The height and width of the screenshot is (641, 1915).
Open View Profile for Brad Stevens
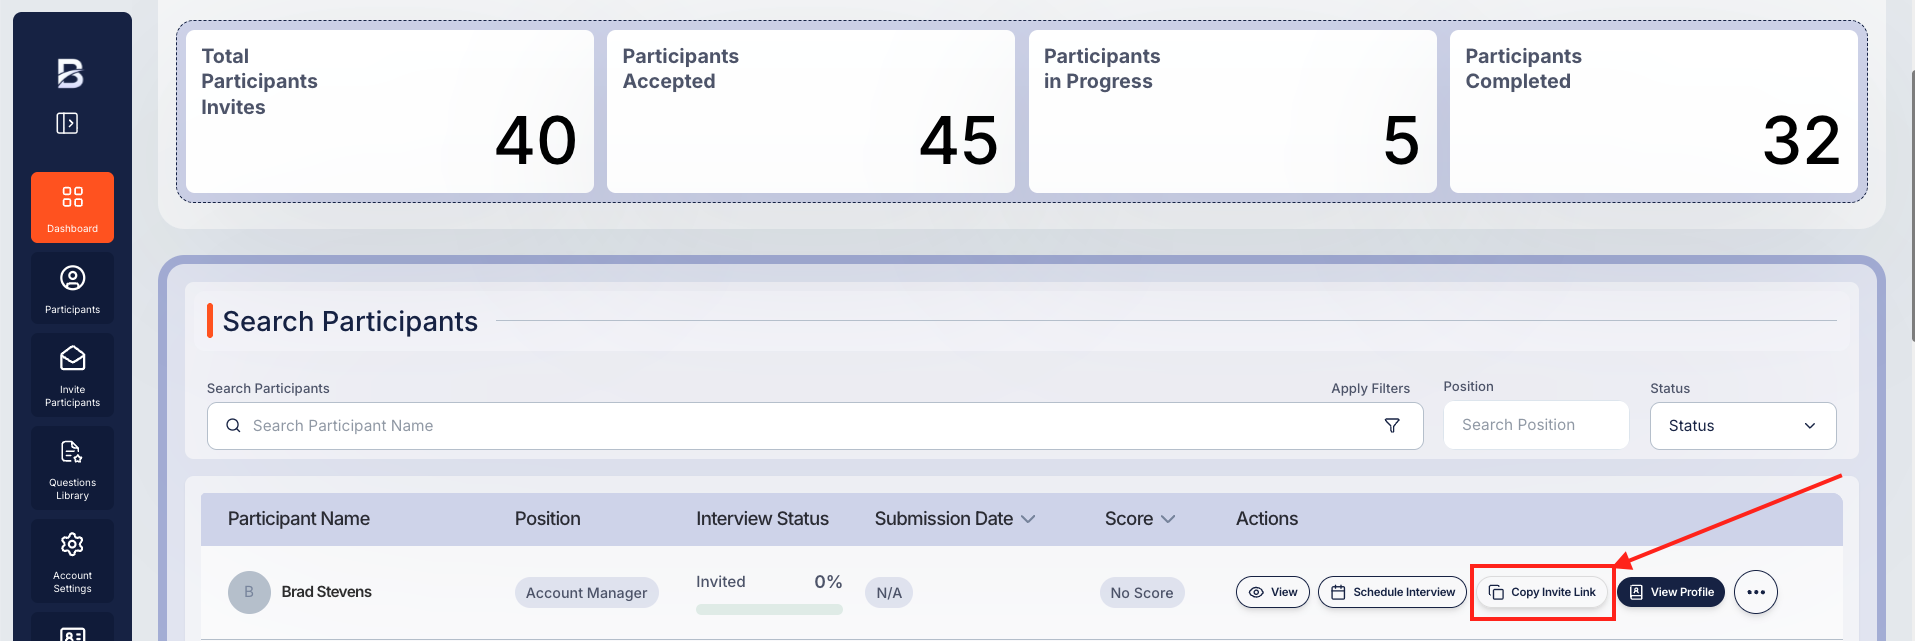pyautogui.click(x=1671, y=592)
